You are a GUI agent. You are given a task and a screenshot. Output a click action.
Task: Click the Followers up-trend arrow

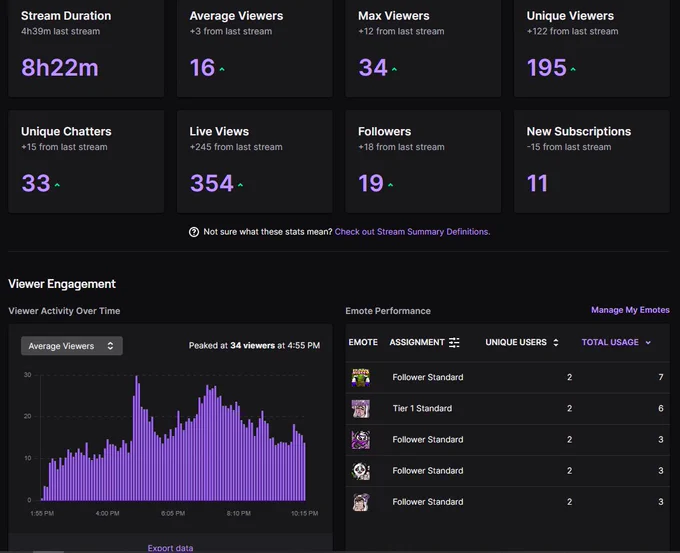(x=390, y=185)
